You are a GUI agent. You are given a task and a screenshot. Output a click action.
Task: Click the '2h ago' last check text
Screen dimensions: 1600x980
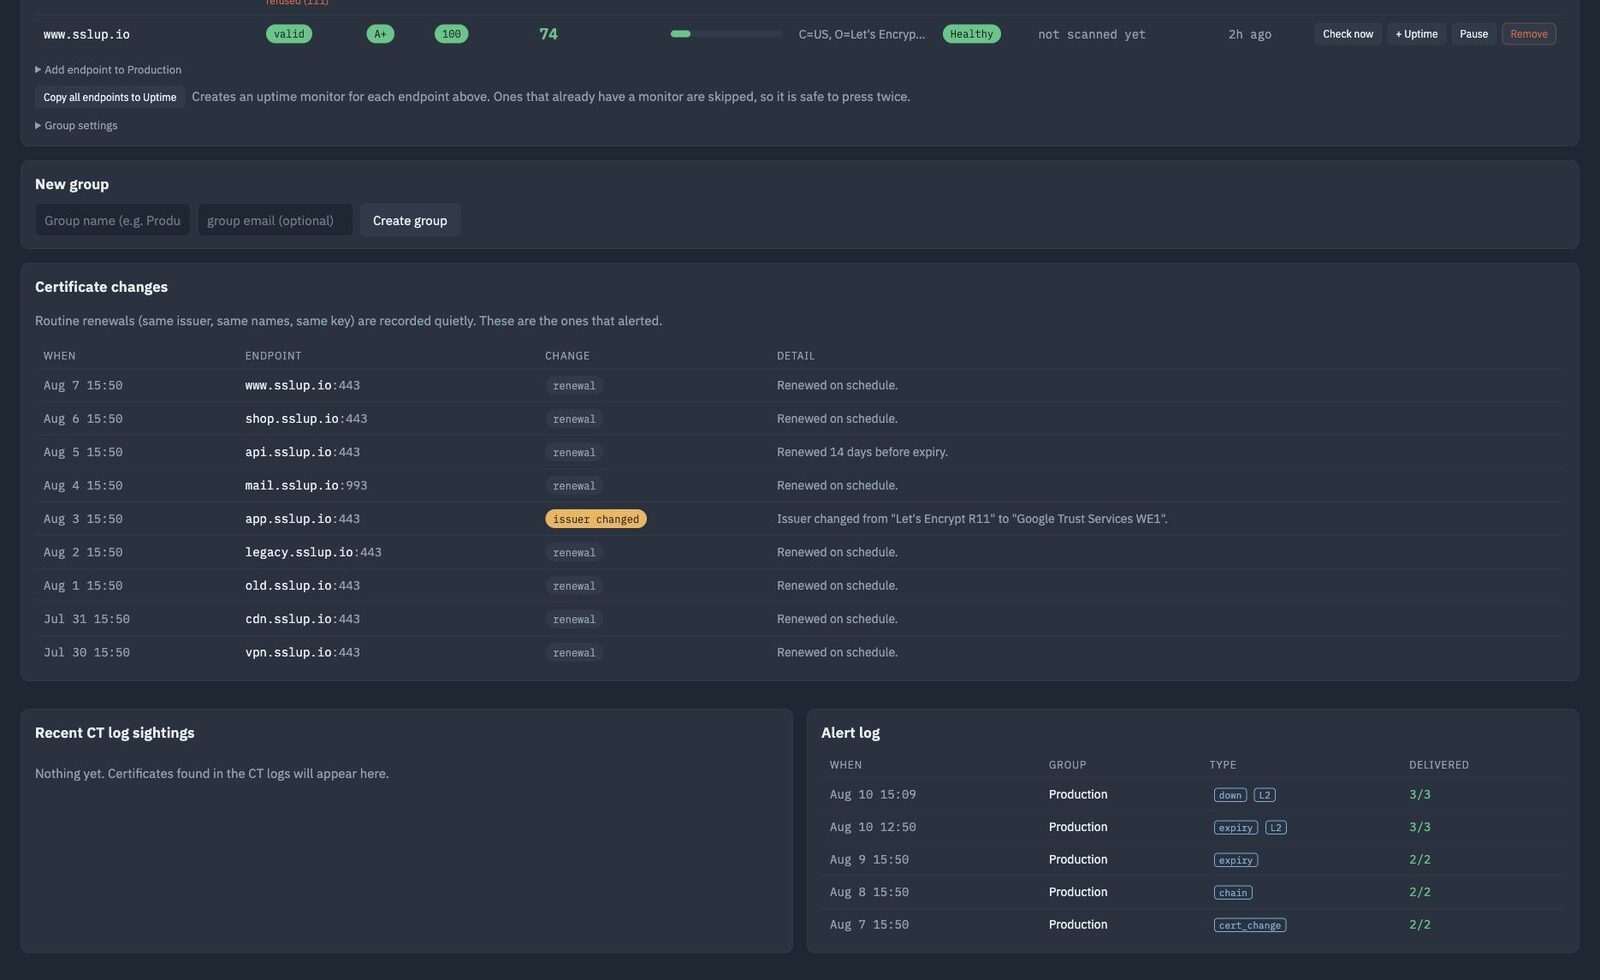click(x=1250, y=34)
